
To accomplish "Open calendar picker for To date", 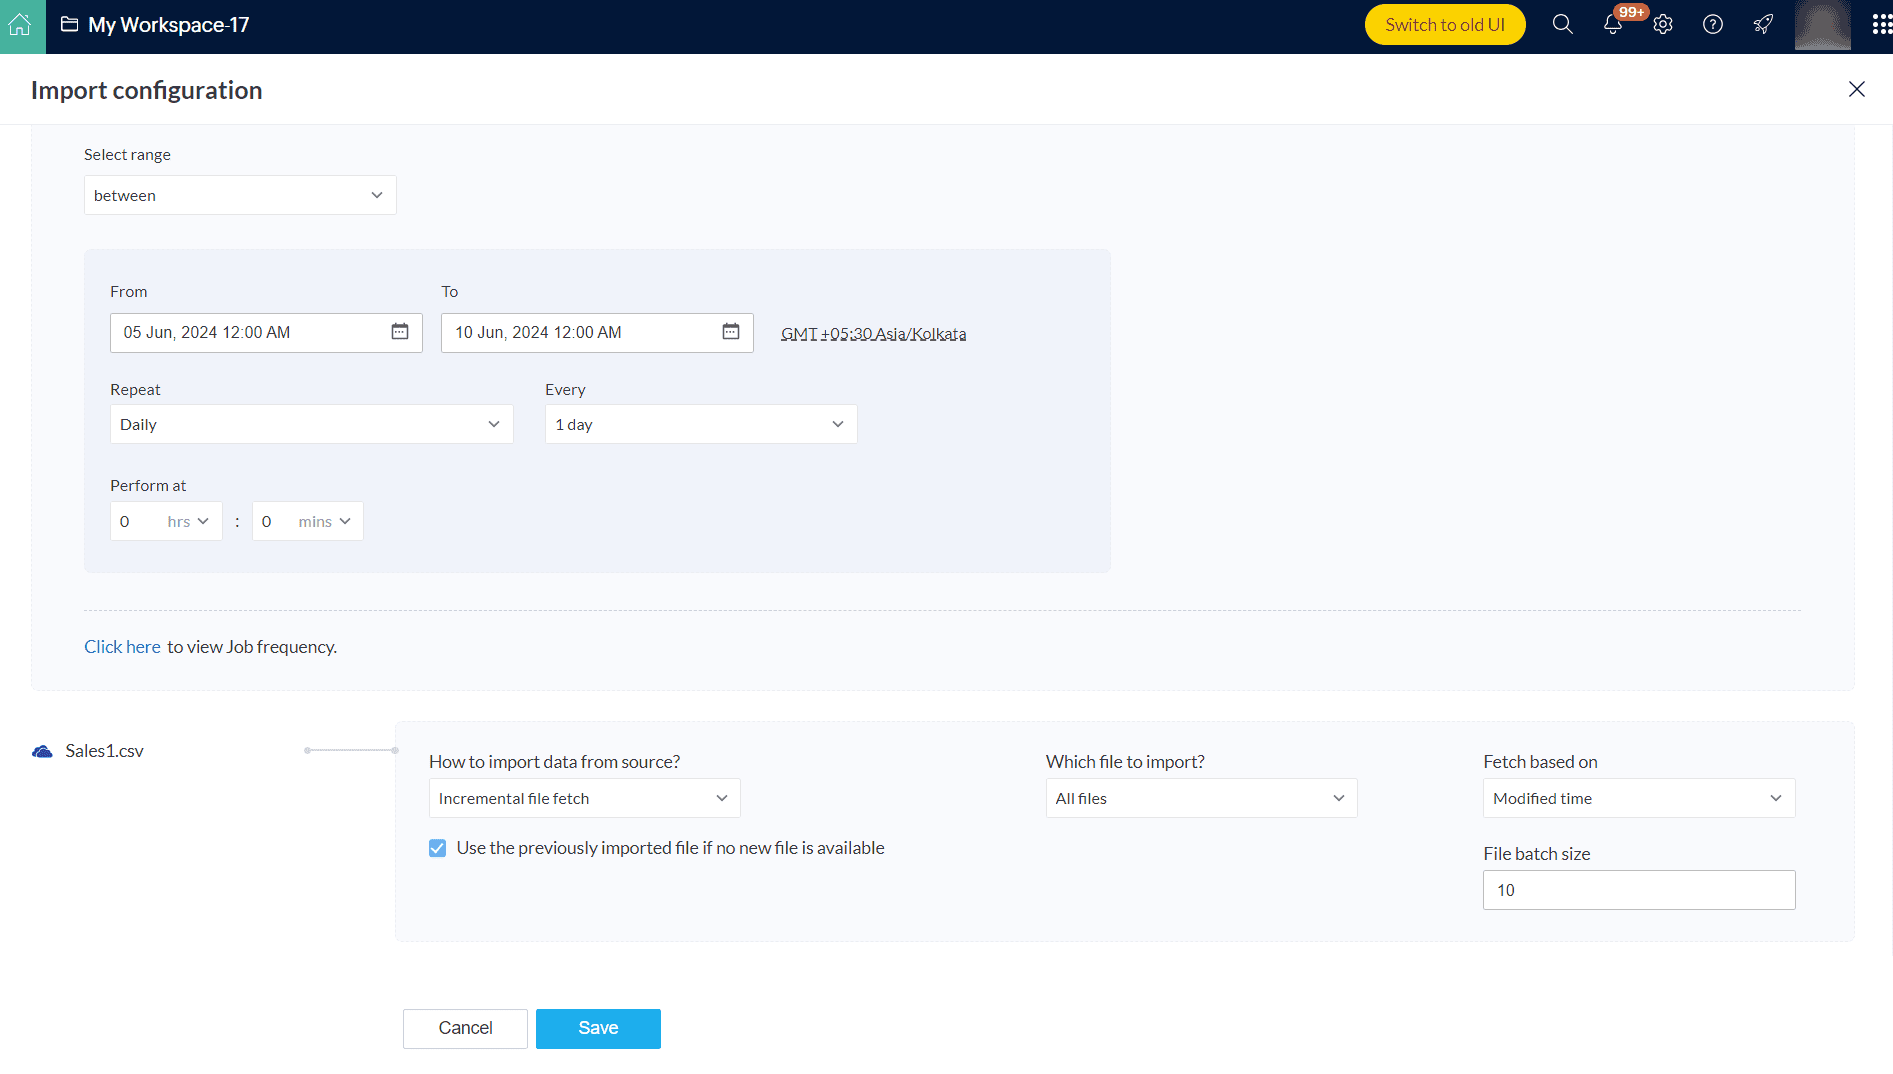I will (731, 332).
